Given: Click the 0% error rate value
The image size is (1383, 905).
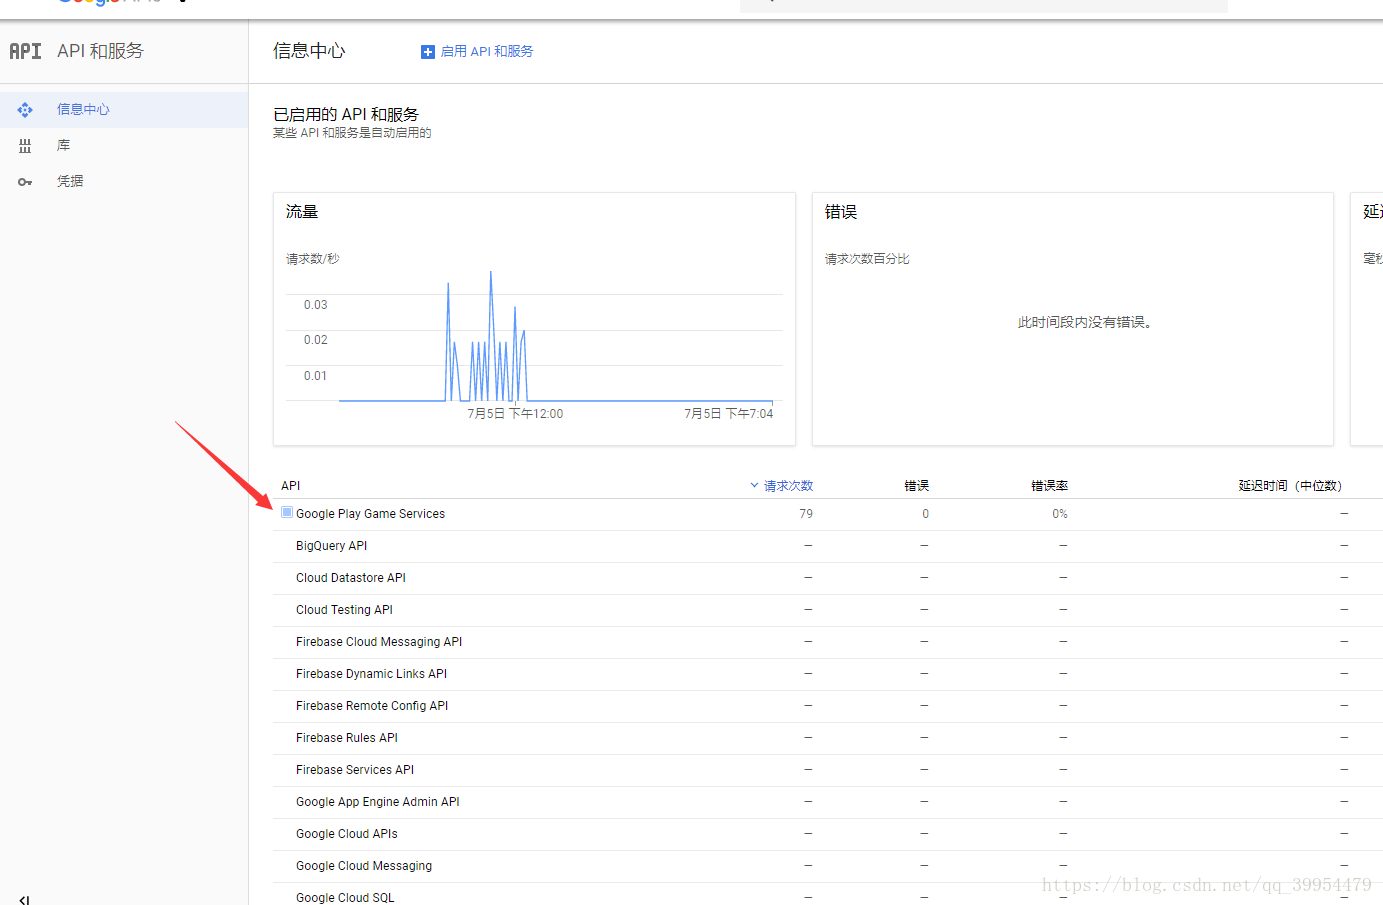Looking at the screenshot, I should click(x=1060, y=514).
